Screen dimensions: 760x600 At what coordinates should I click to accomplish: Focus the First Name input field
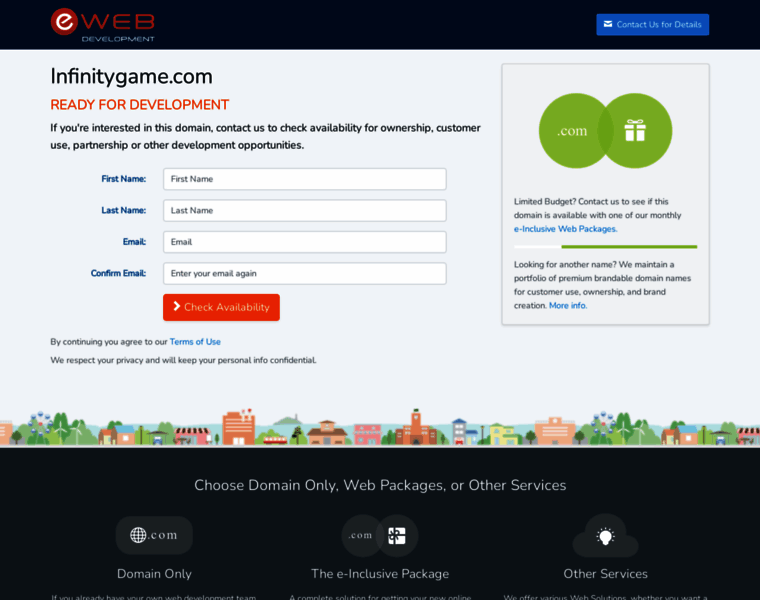[304, 179]
